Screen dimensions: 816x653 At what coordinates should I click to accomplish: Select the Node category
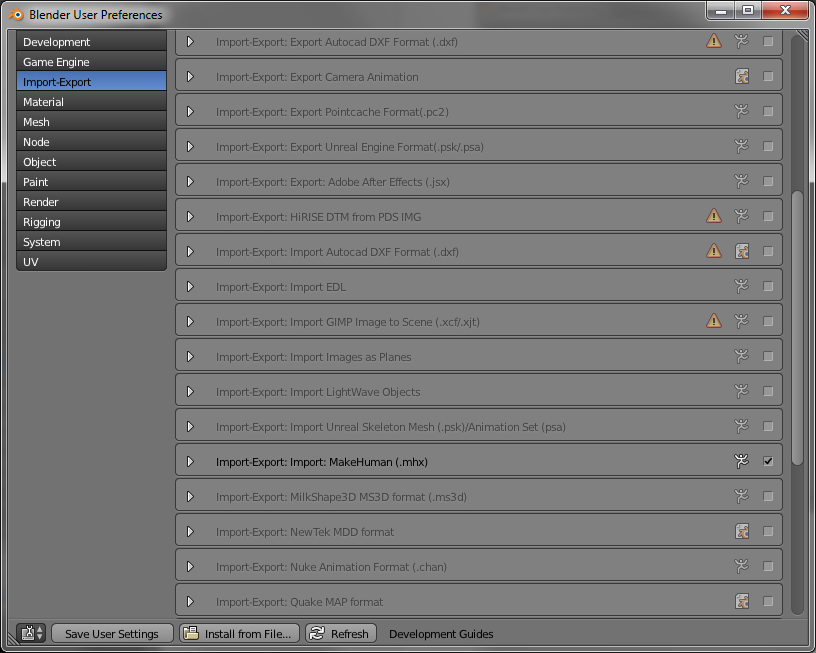tap(92, 142)
